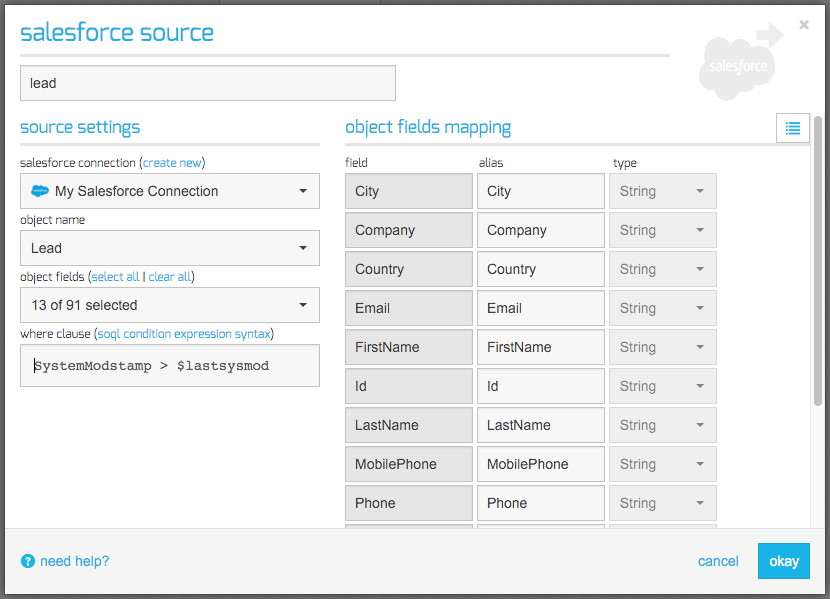Edit the alias field for FirstName
The height and width of the screenshot is (599, 830).
[x=540, y=347]
